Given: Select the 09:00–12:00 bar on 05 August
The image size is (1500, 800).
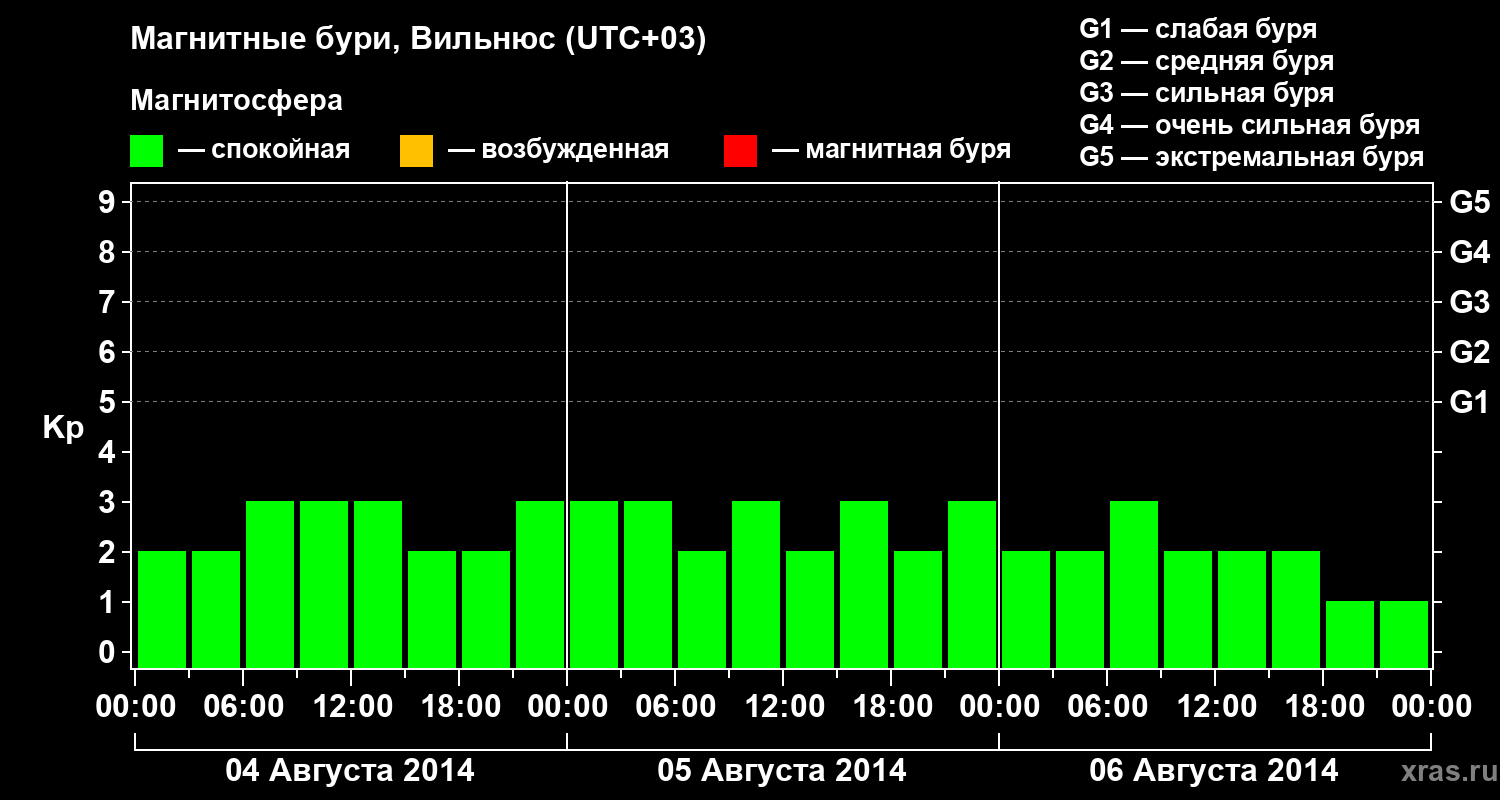Looking at the screenshot, I should coord(756,584).
